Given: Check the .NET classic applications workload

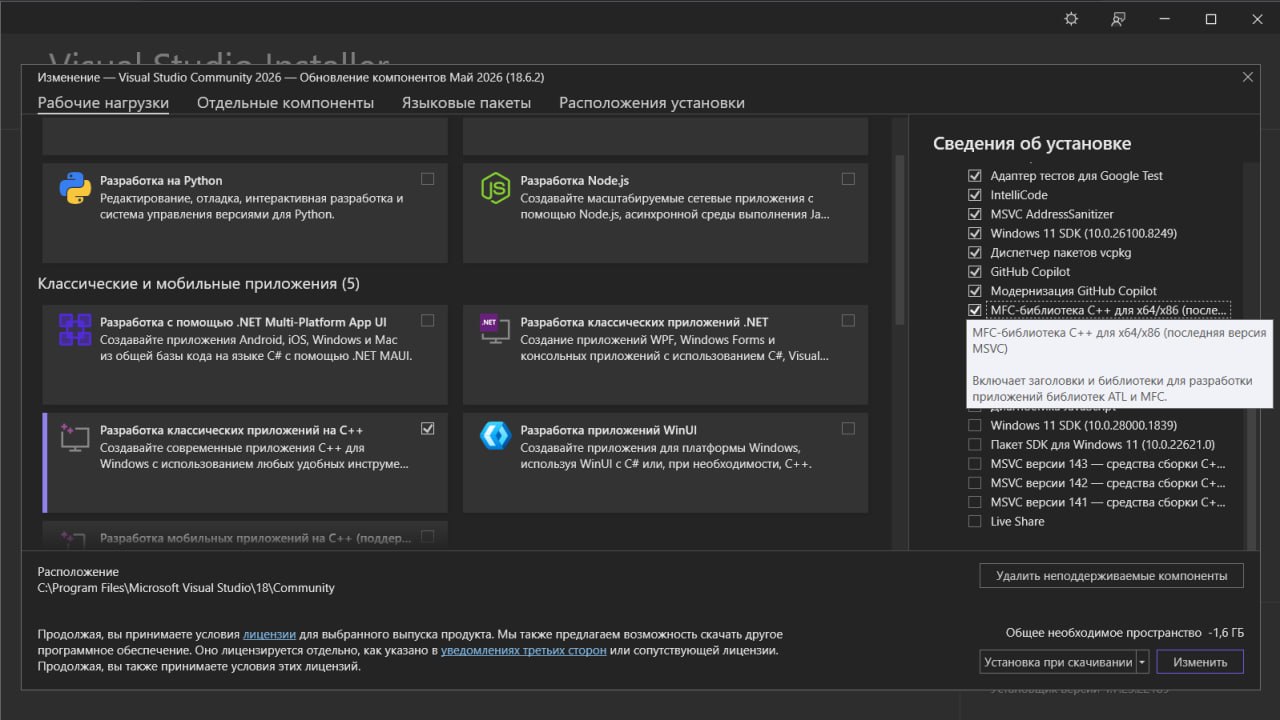Looking at the screenshot, I should click(848, 321).
